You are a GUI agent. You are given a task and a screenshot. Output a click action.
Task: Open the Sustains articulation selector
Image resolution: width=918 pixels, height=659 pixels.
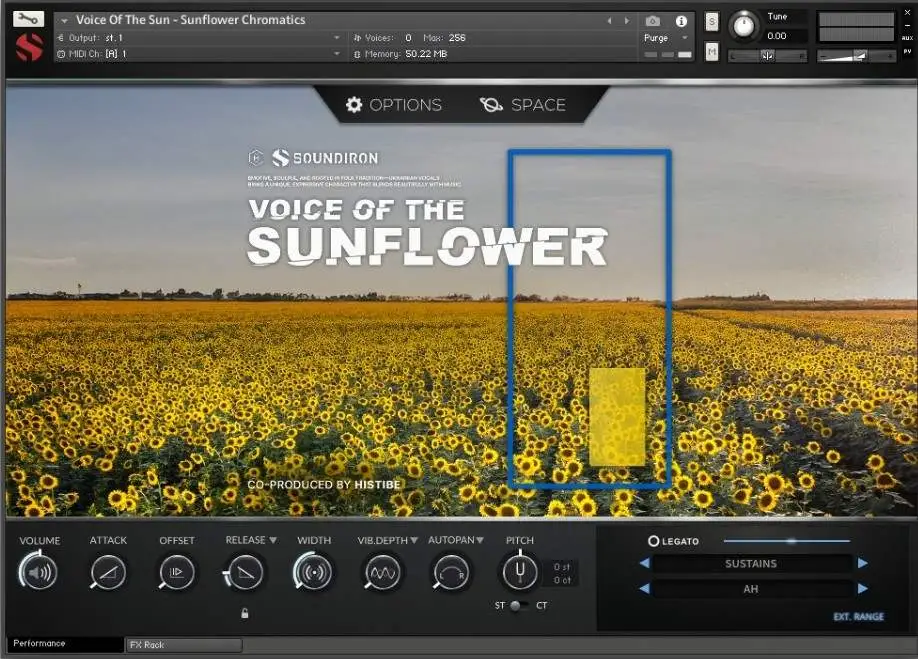coord(752,563)
